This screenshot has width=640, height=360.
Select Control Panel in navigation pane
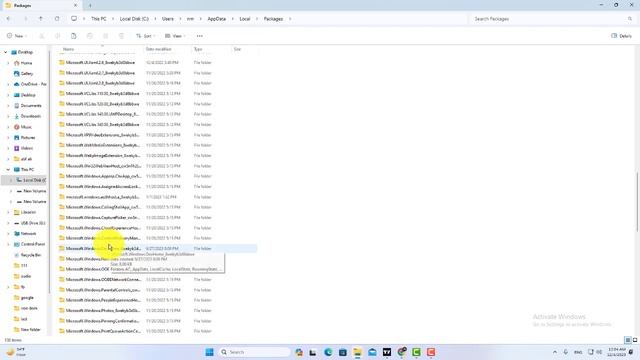33,244
